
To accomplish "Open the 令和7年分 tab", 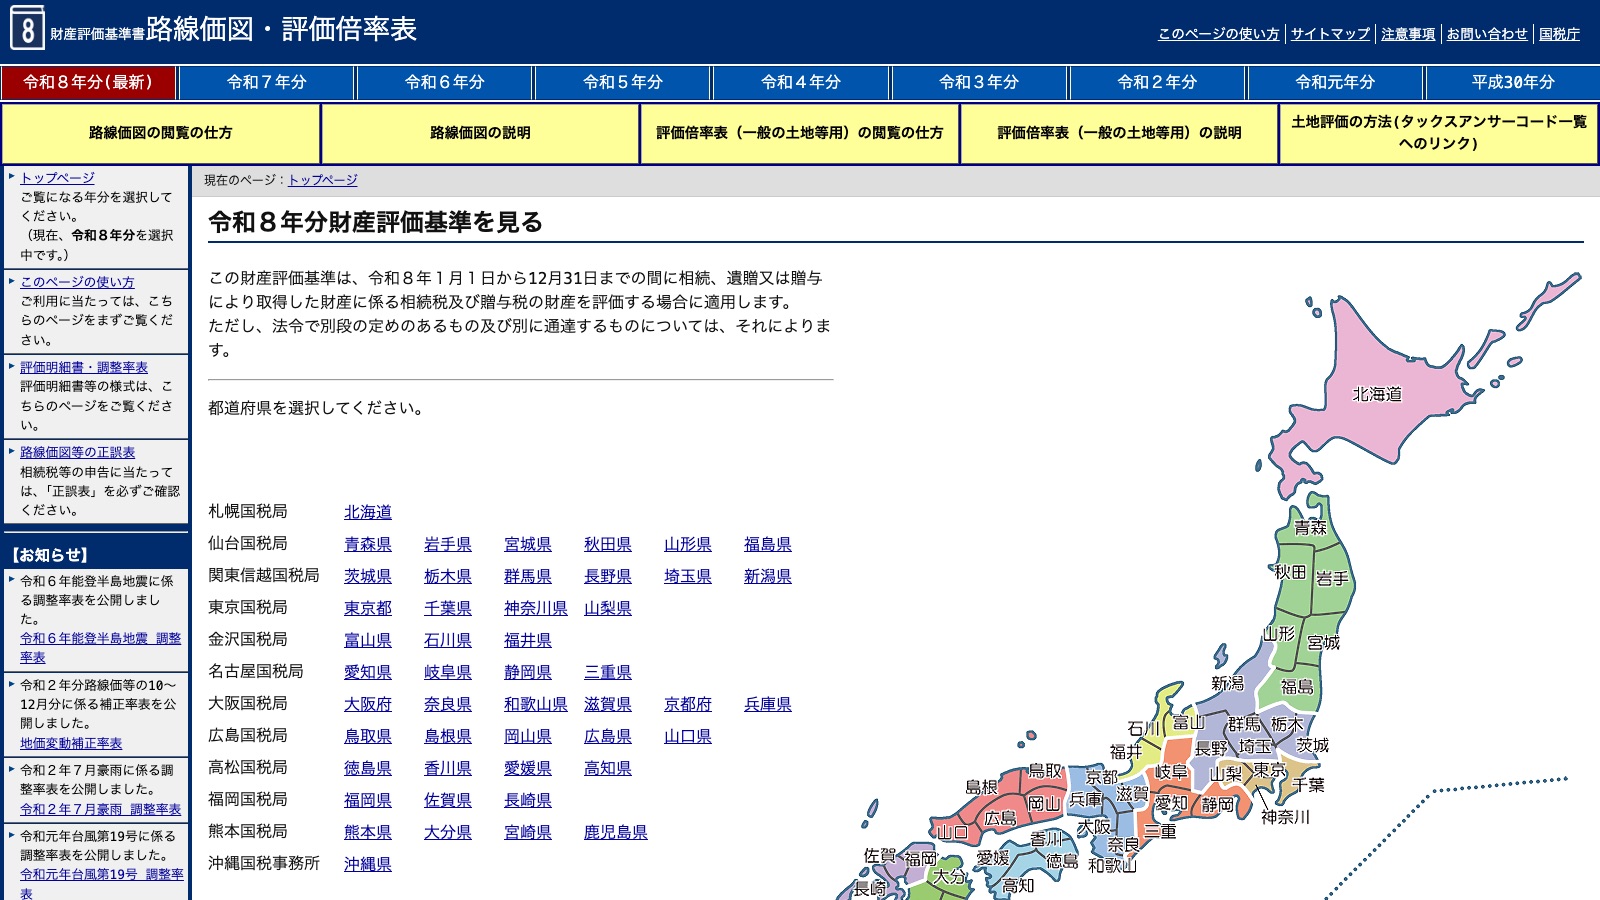I will coord(267,82).
